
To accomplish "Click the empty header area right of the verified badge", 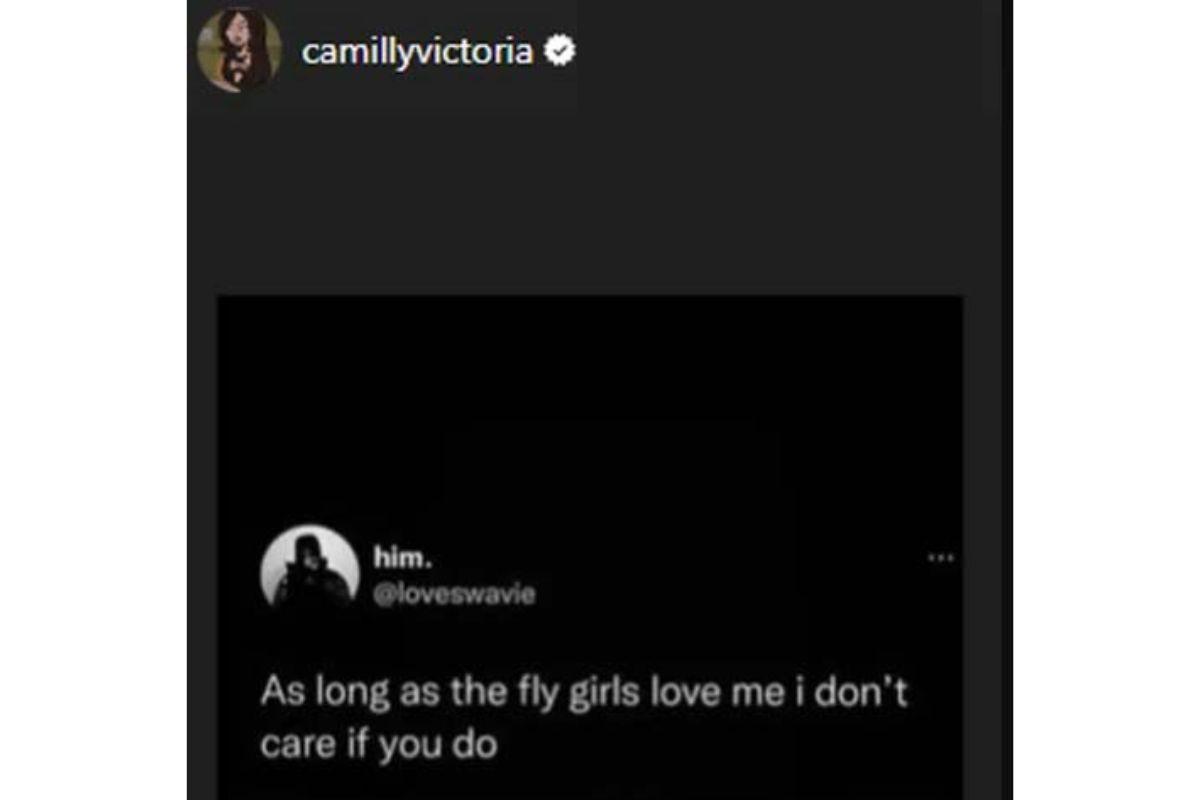I will coord(780,52).
